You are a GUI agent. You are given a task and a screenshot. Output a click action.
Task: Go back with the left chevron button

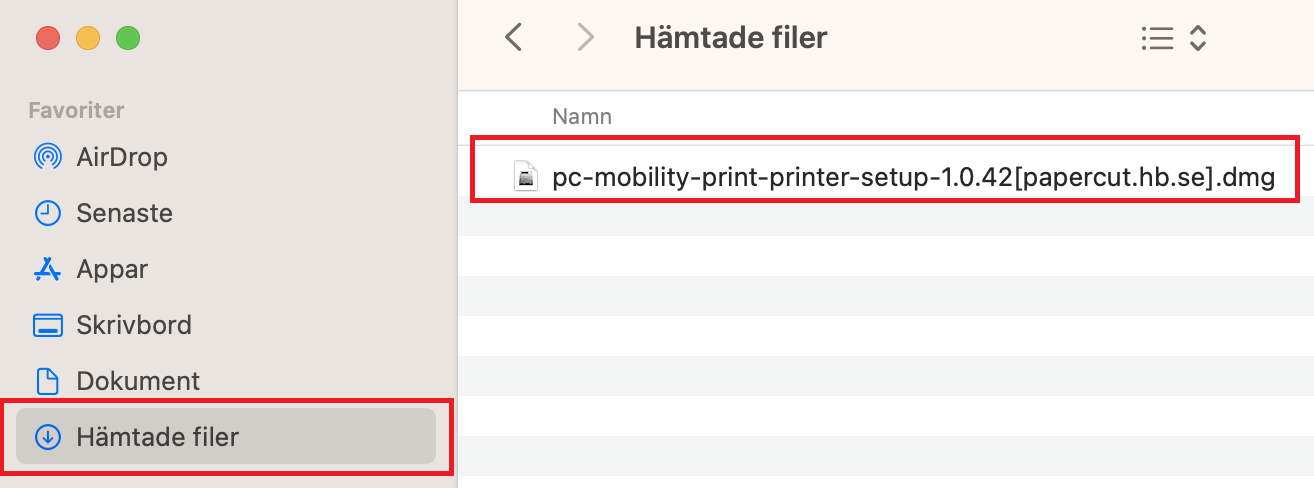pyautogui.click(x=514, y=38)
